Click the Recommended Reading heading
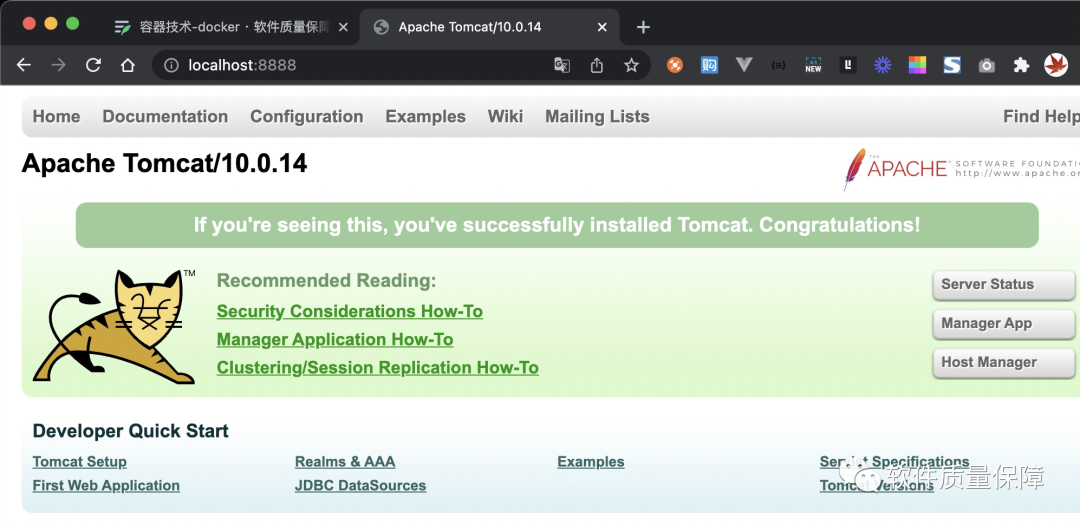This screenshot has height=525, width=1080. click(x=326, y=281)
